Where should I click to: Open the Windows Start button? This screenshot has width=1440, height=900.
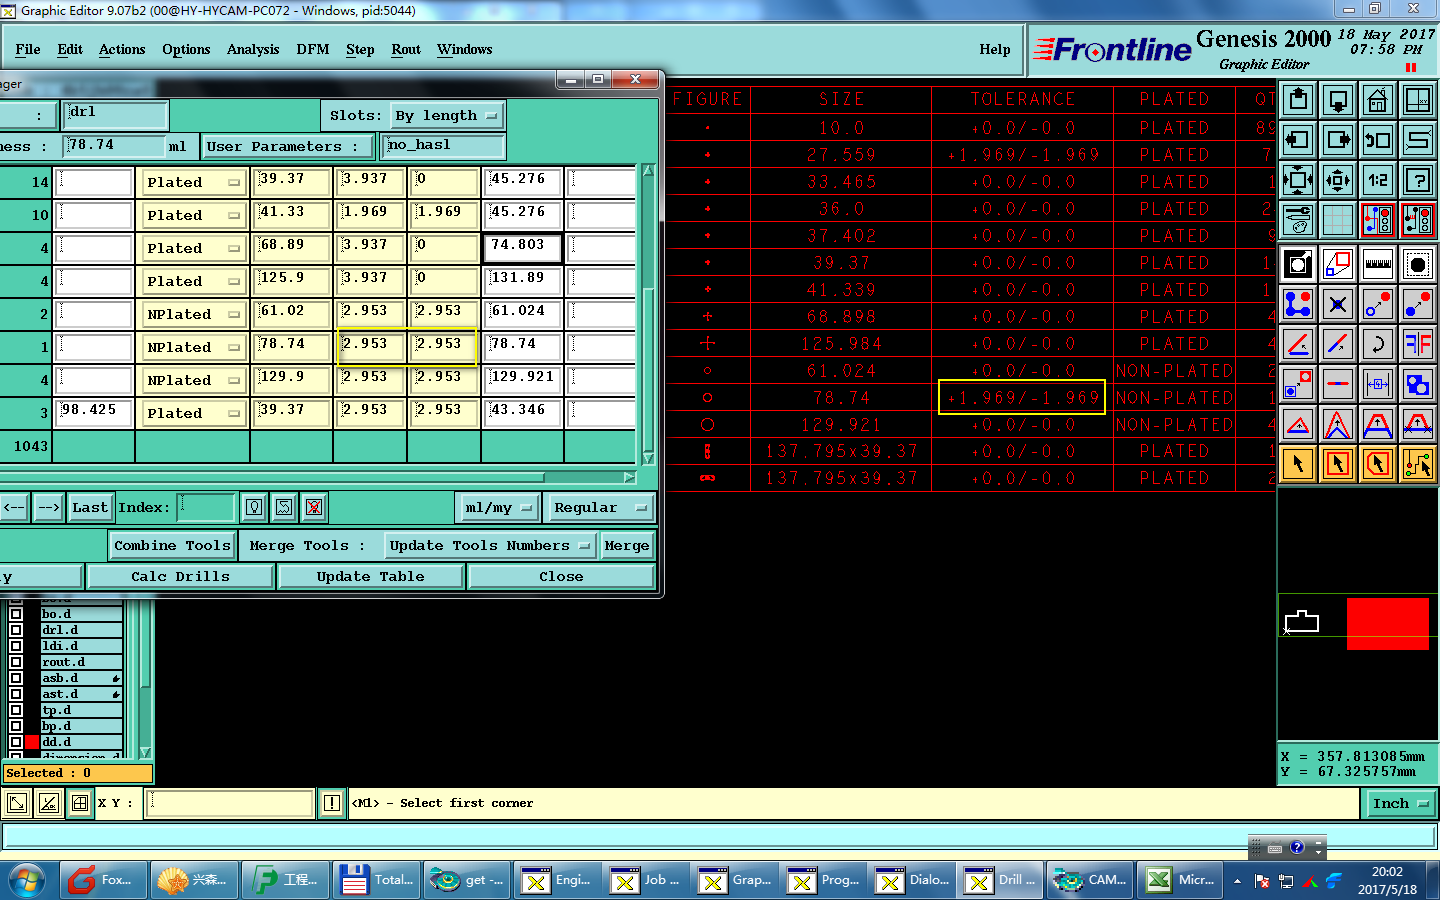[x=26, y=880]
